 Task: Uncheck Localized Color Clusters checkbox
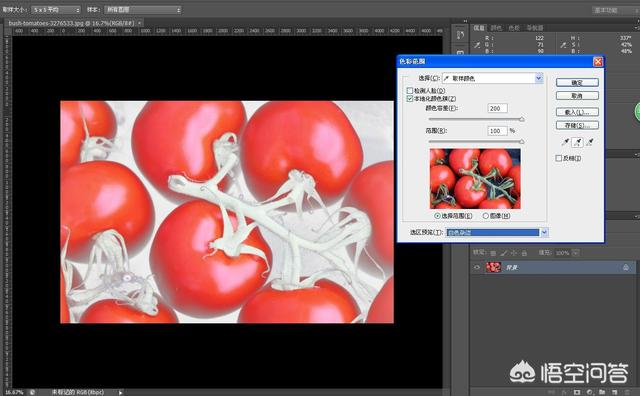[x=410, y=99]
